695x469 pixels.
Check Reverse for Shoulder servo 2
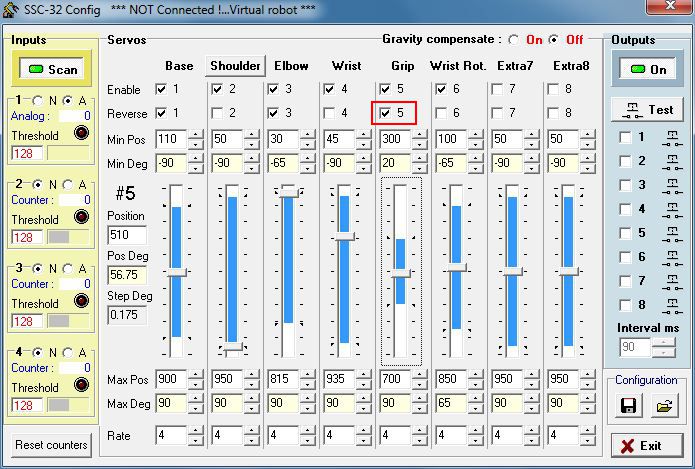[217, 113]
